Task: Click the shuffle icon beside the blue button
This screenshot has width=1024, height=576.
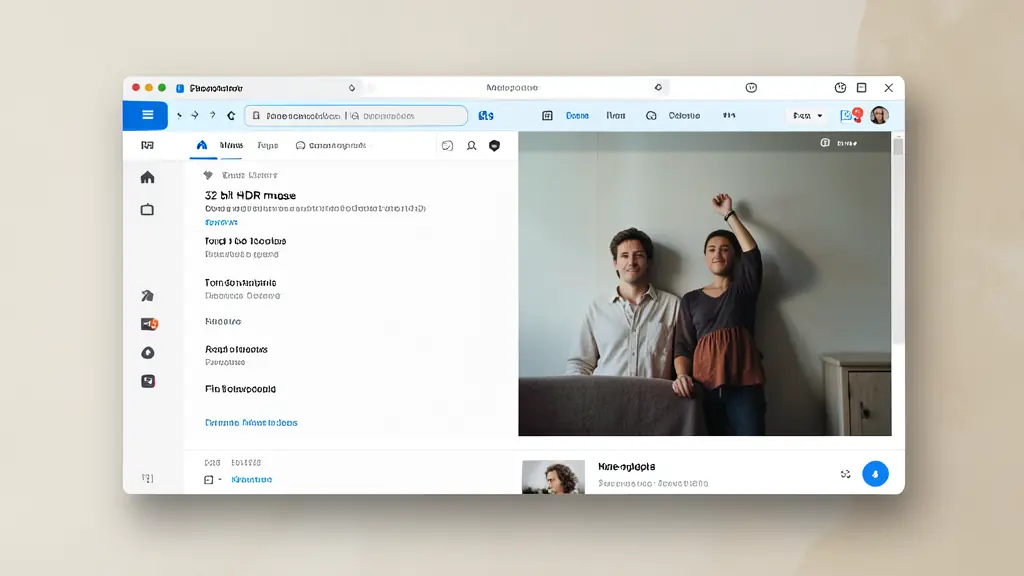Action: click(x=846, y=474)
